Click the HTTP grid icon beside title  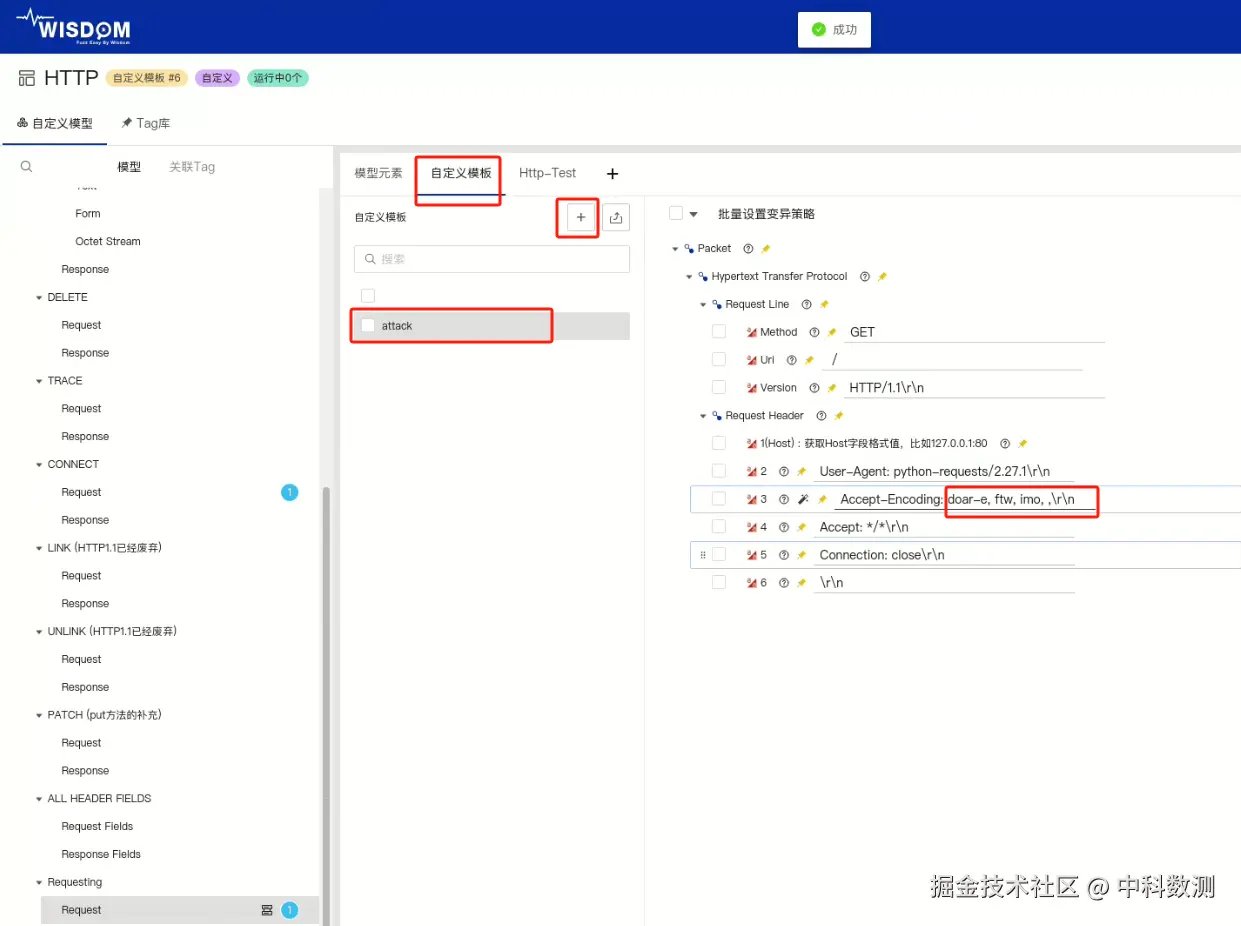[27, 78]
